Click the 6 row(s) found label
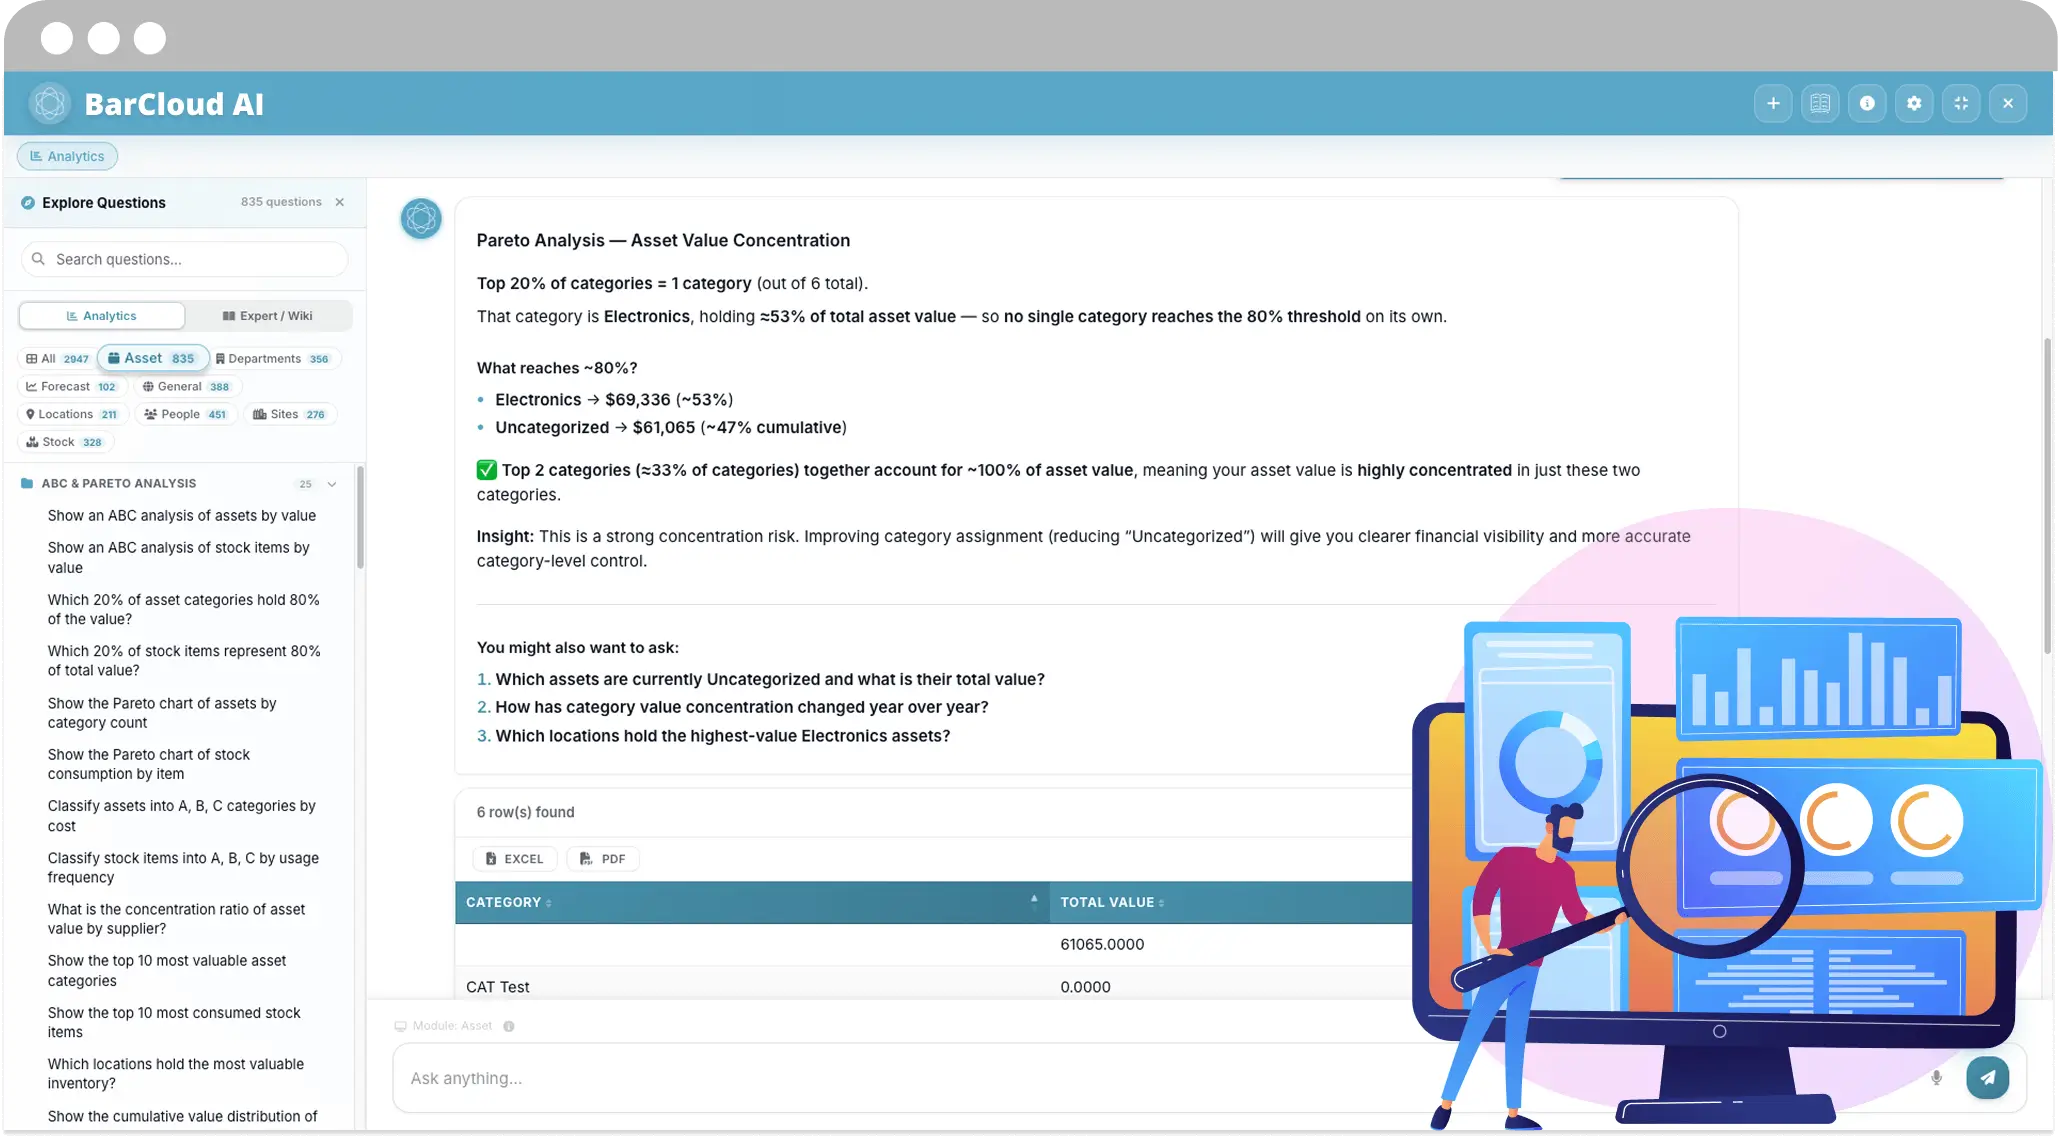Image resolution: width=2058 pixels, height=1138 pixels. pyautogui.click(x=525, y=813)
